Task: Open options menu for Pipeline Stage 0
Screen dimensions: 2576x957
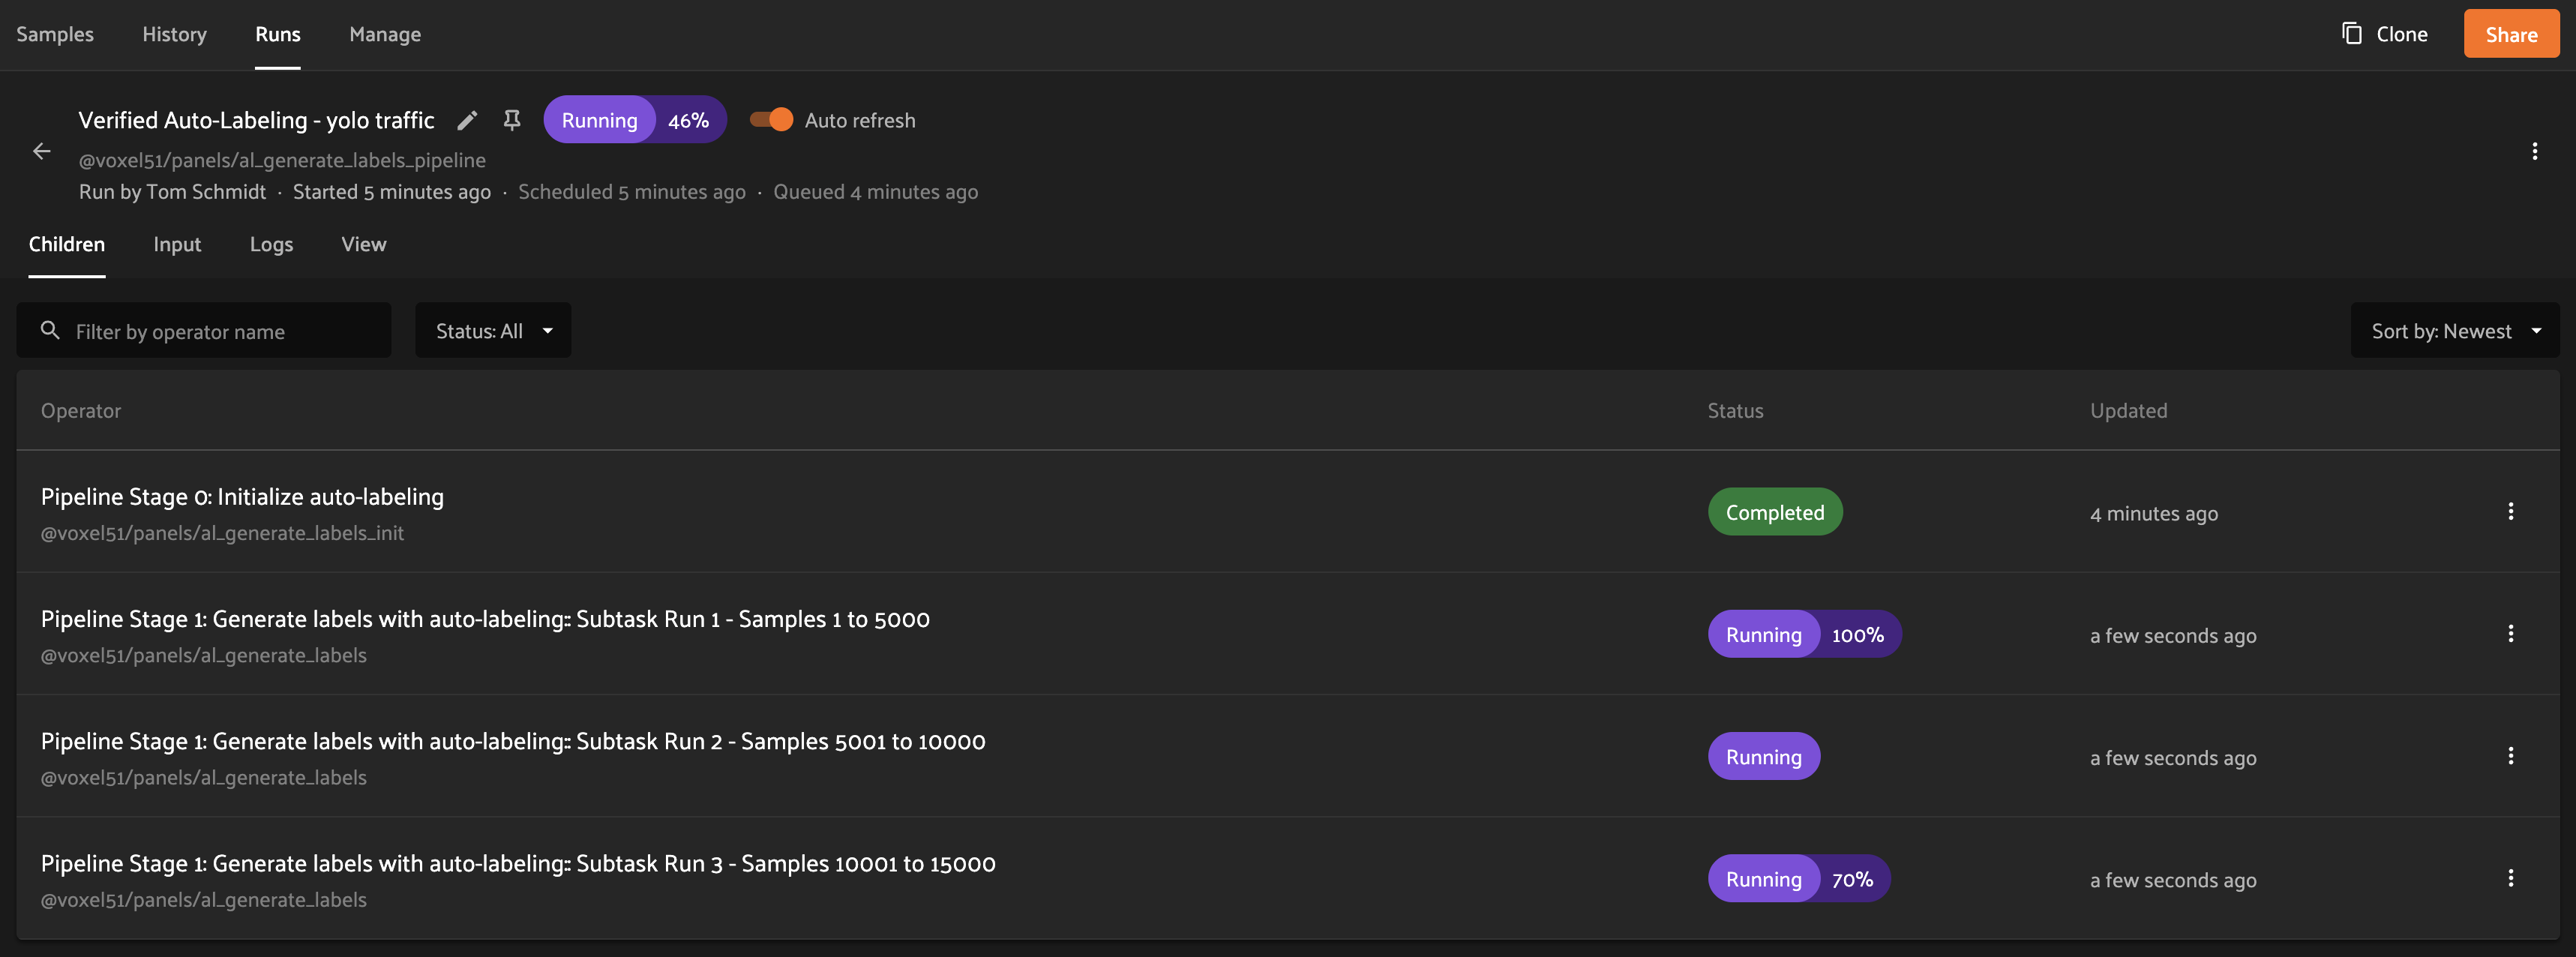Action: click(2511, 511)
